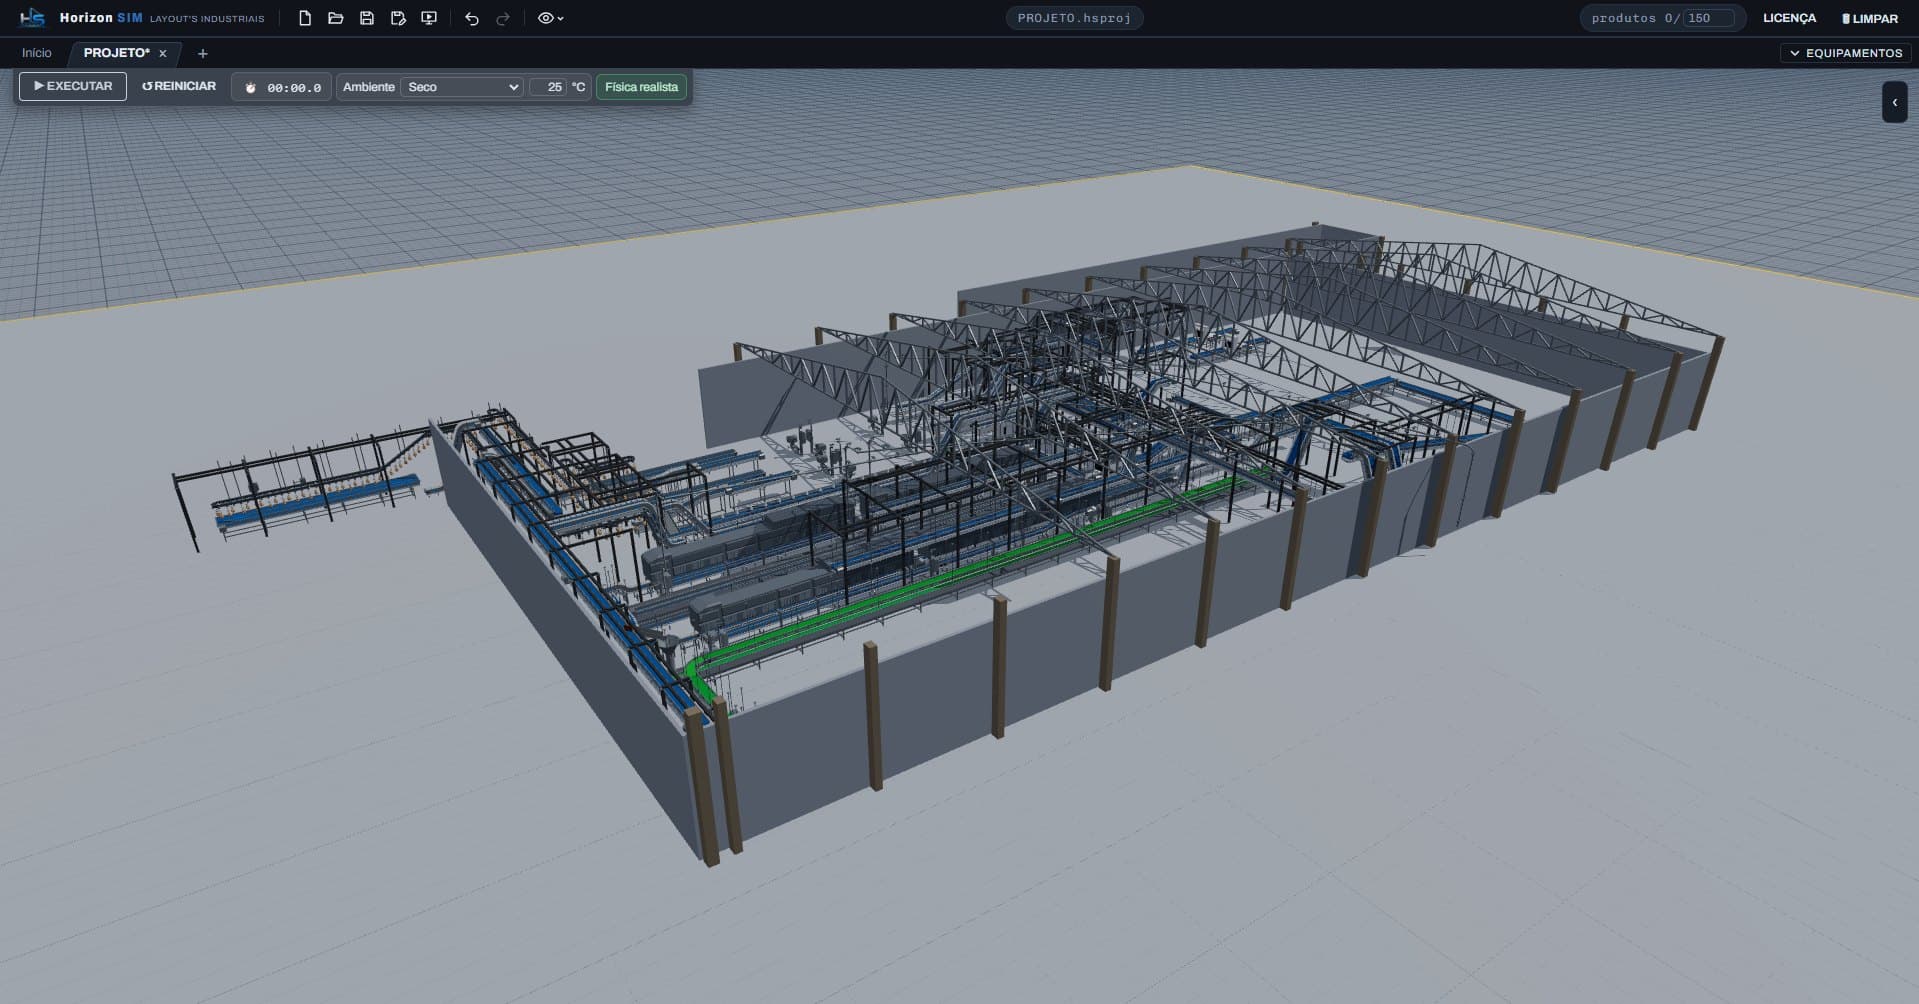Open the LICENÇA menu
This screenshot has width=1919, height=1004.
pyautogui.click(x=1789, y=18)
